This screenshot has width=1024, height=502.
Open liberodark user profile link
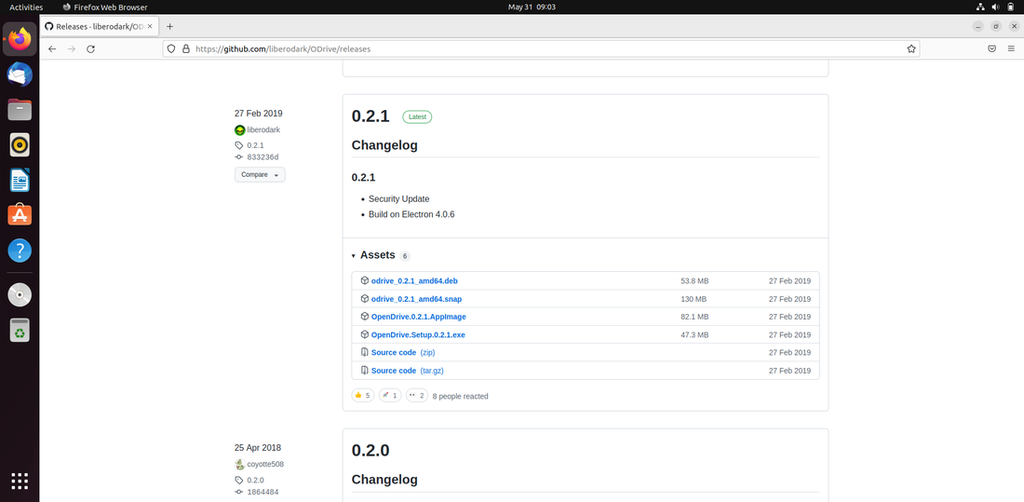click(x=263, y=130)
